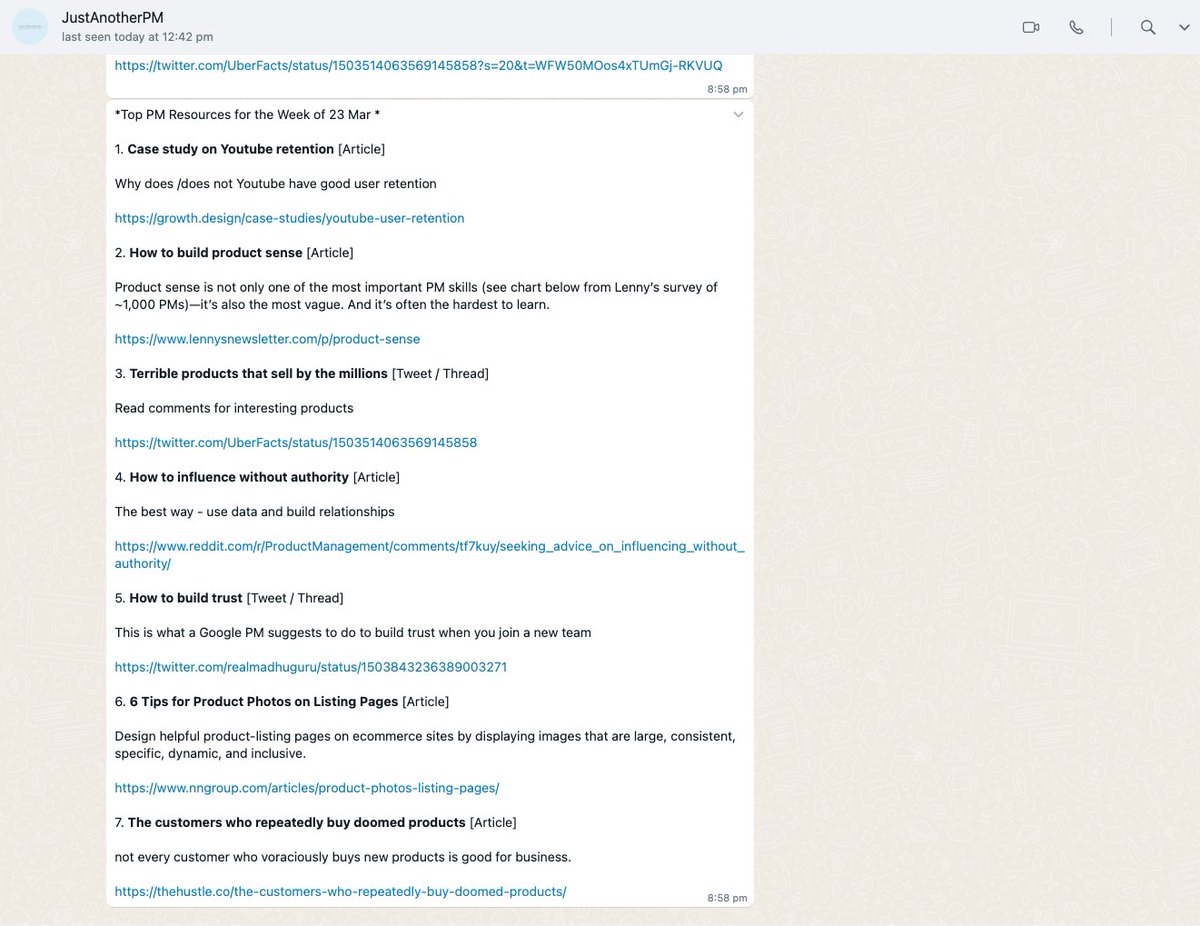The height and width of the screenshot is (926, 1200).
Task: Start a voice call with JustAnotherPM
Action: [1076, 27]
